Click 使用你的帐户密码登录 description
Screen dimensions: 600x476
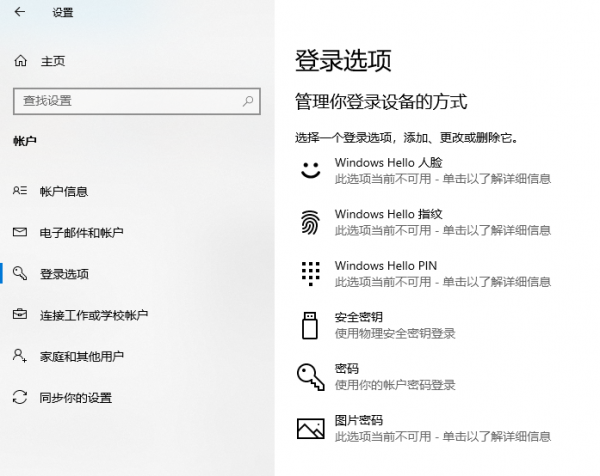click(395, 385)
